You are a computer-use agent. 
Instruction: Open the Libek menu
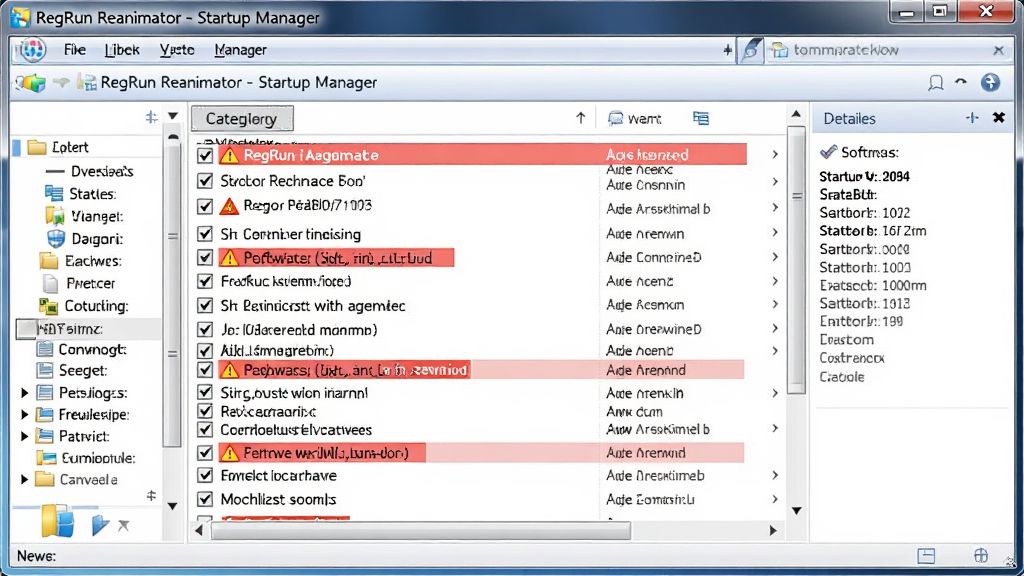click(122, 50)
